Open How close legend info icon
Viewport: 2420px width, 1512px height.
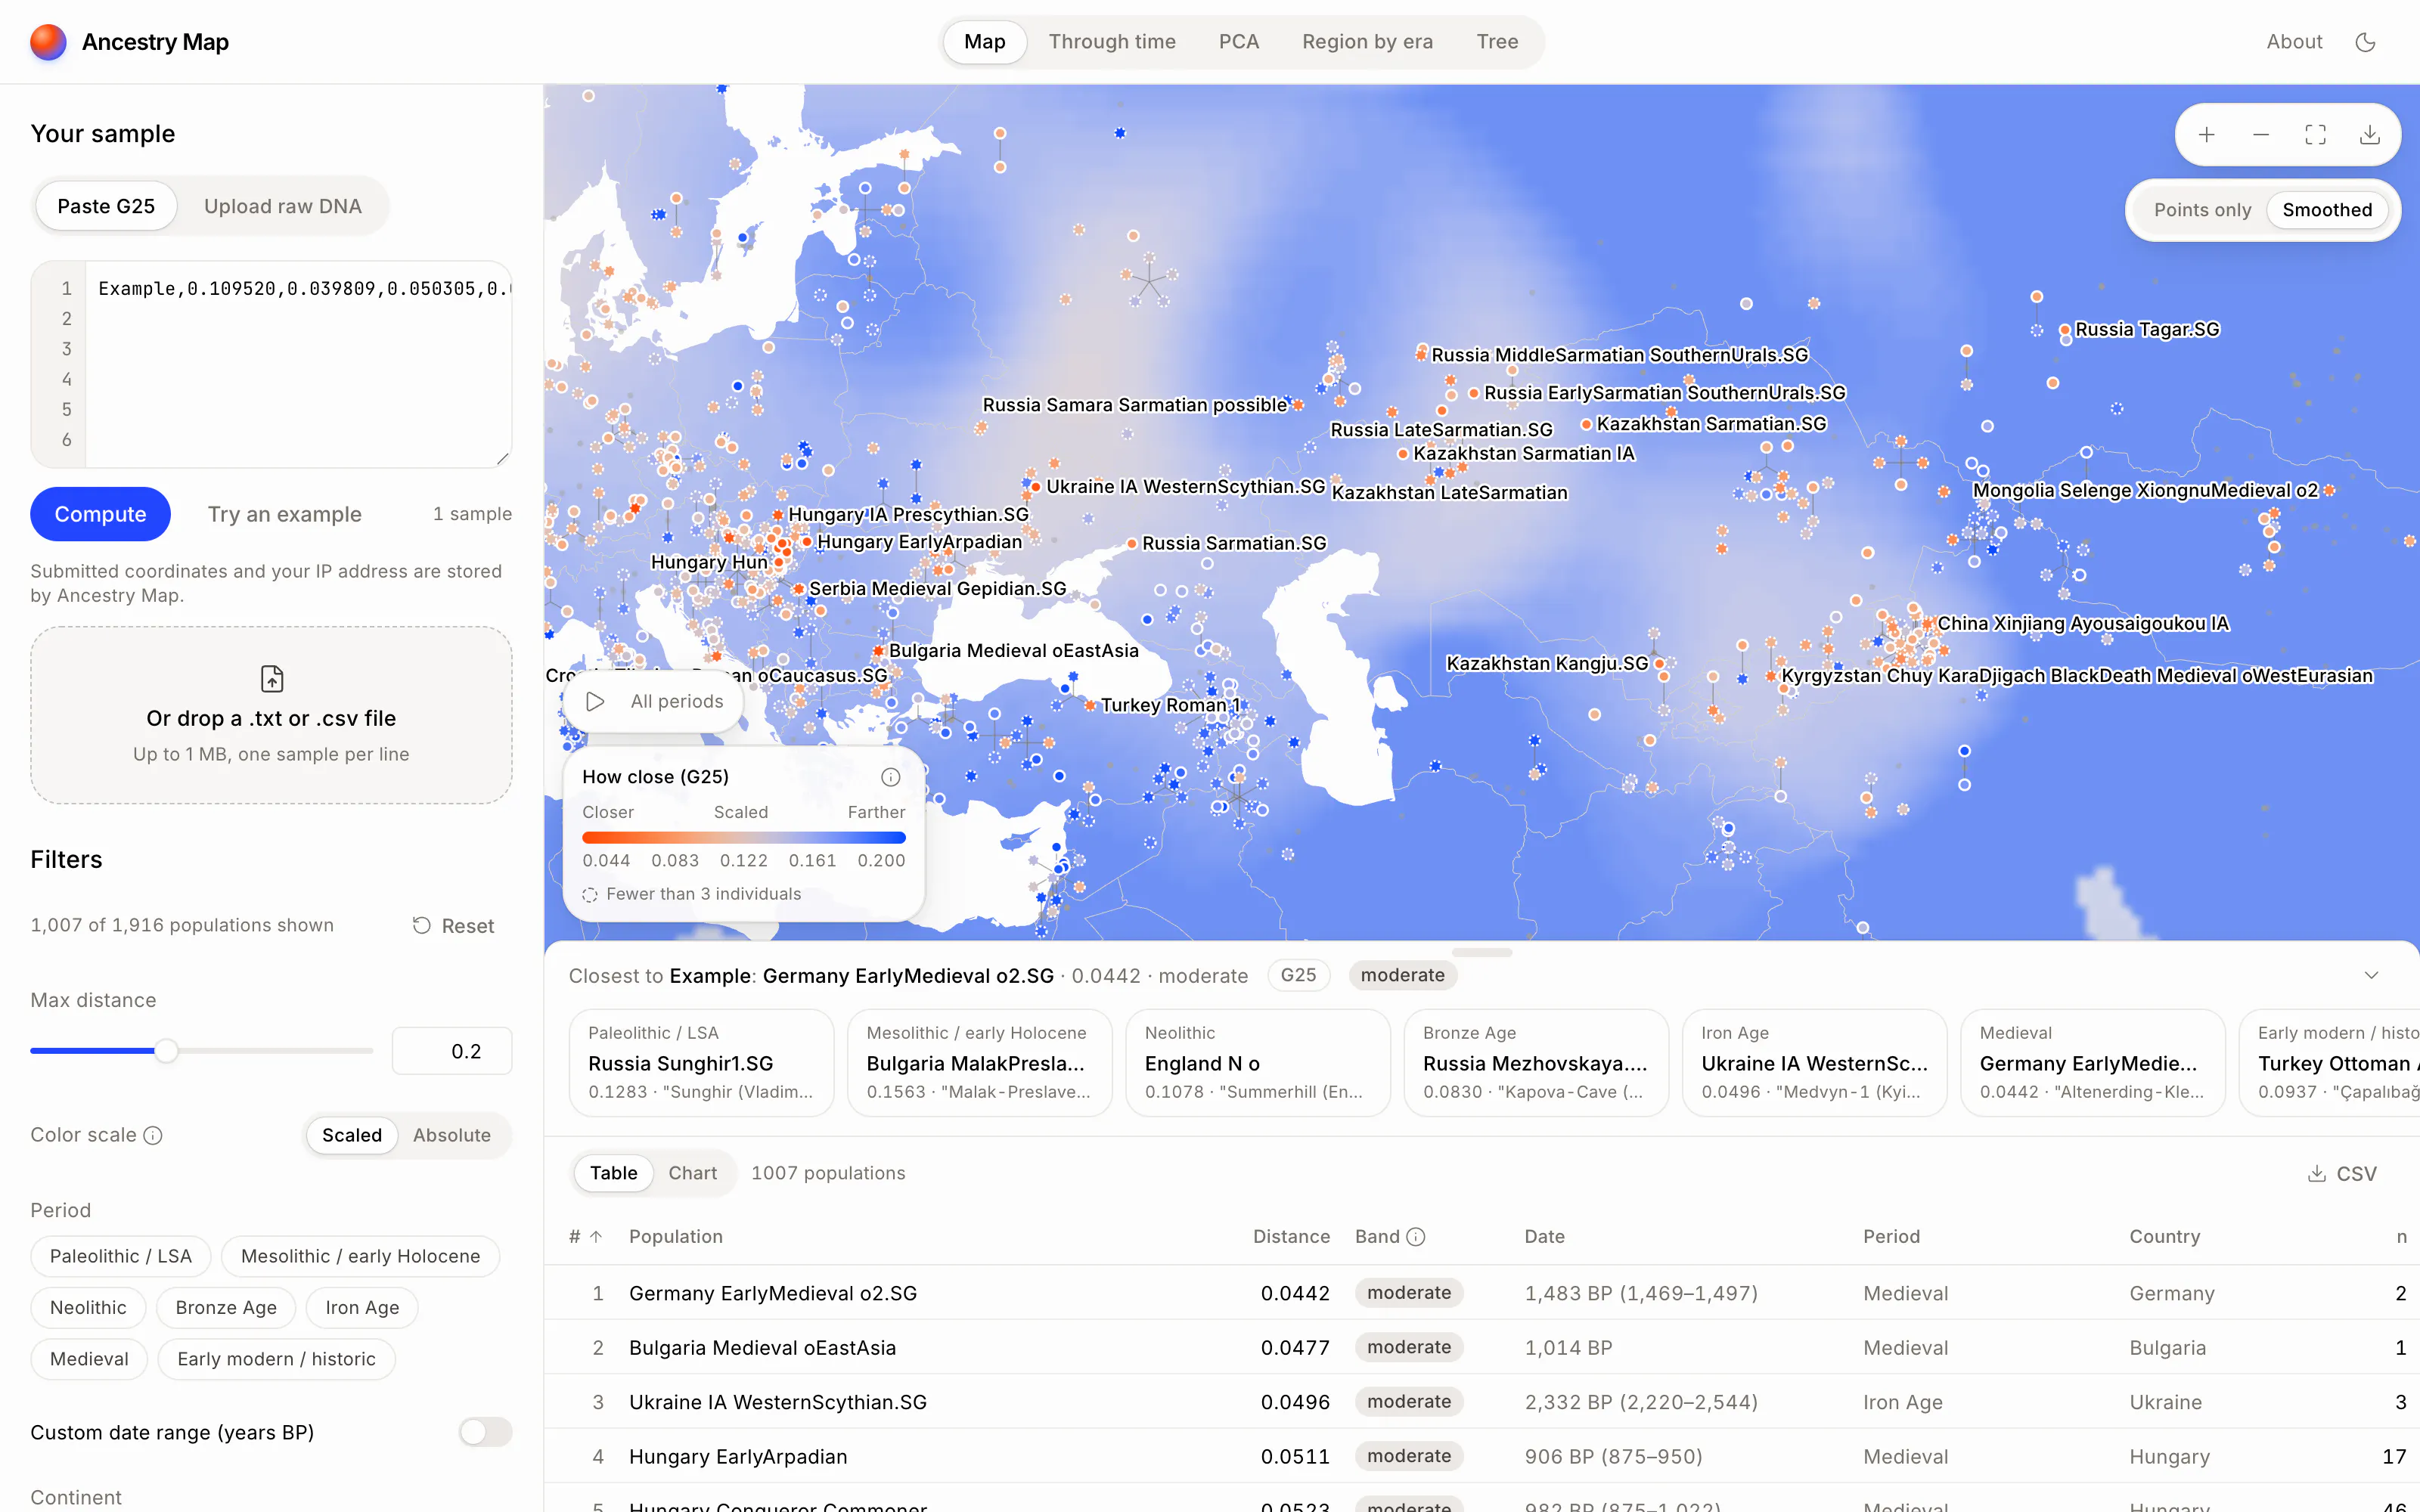point(890,777)
